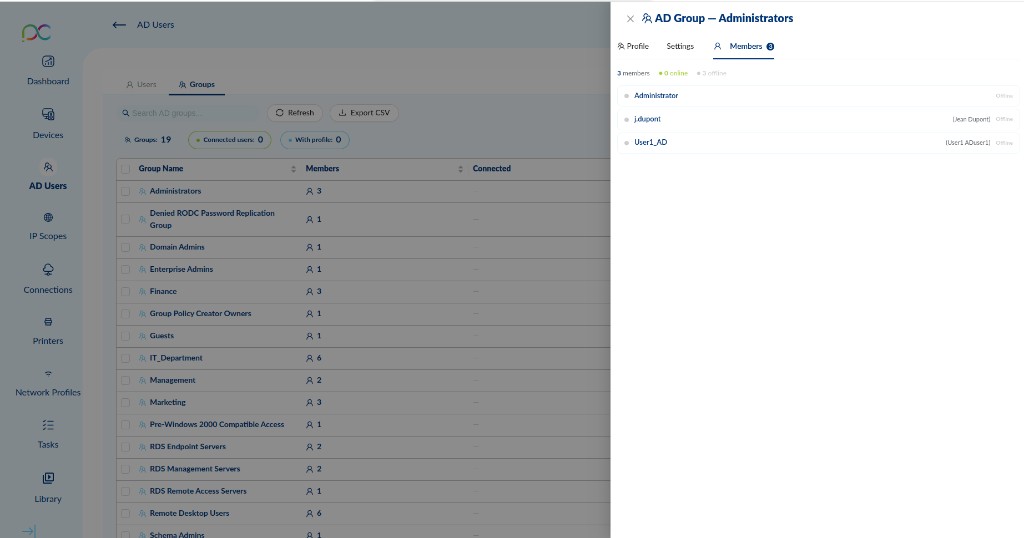The image size is (1024, 538).
Task: Open the Remote Desktop Users group
Action: pos(189,514)
